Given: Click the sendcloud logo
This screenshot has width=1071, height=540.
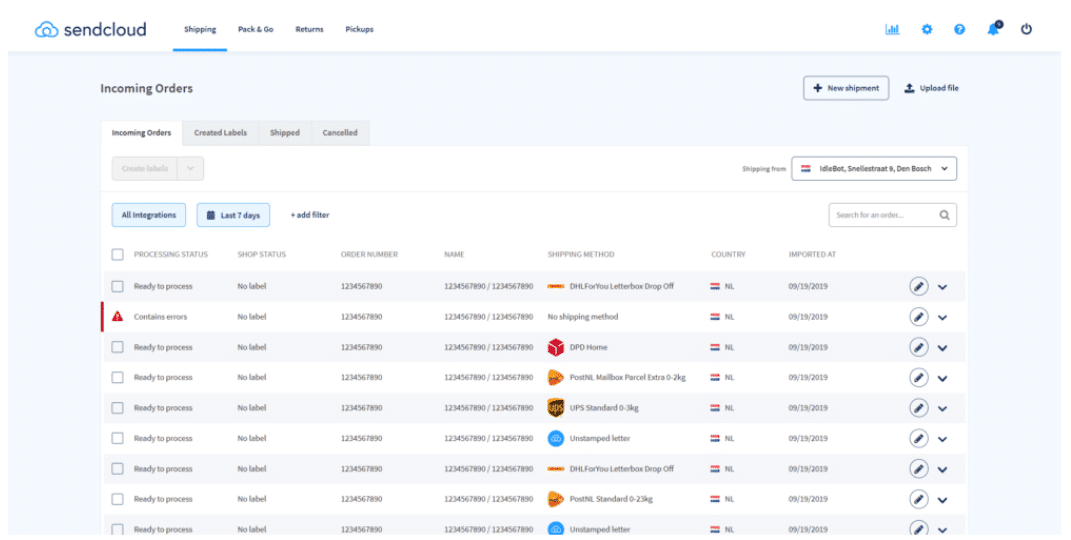Looking at the screenshot, I should coord(90,29).
